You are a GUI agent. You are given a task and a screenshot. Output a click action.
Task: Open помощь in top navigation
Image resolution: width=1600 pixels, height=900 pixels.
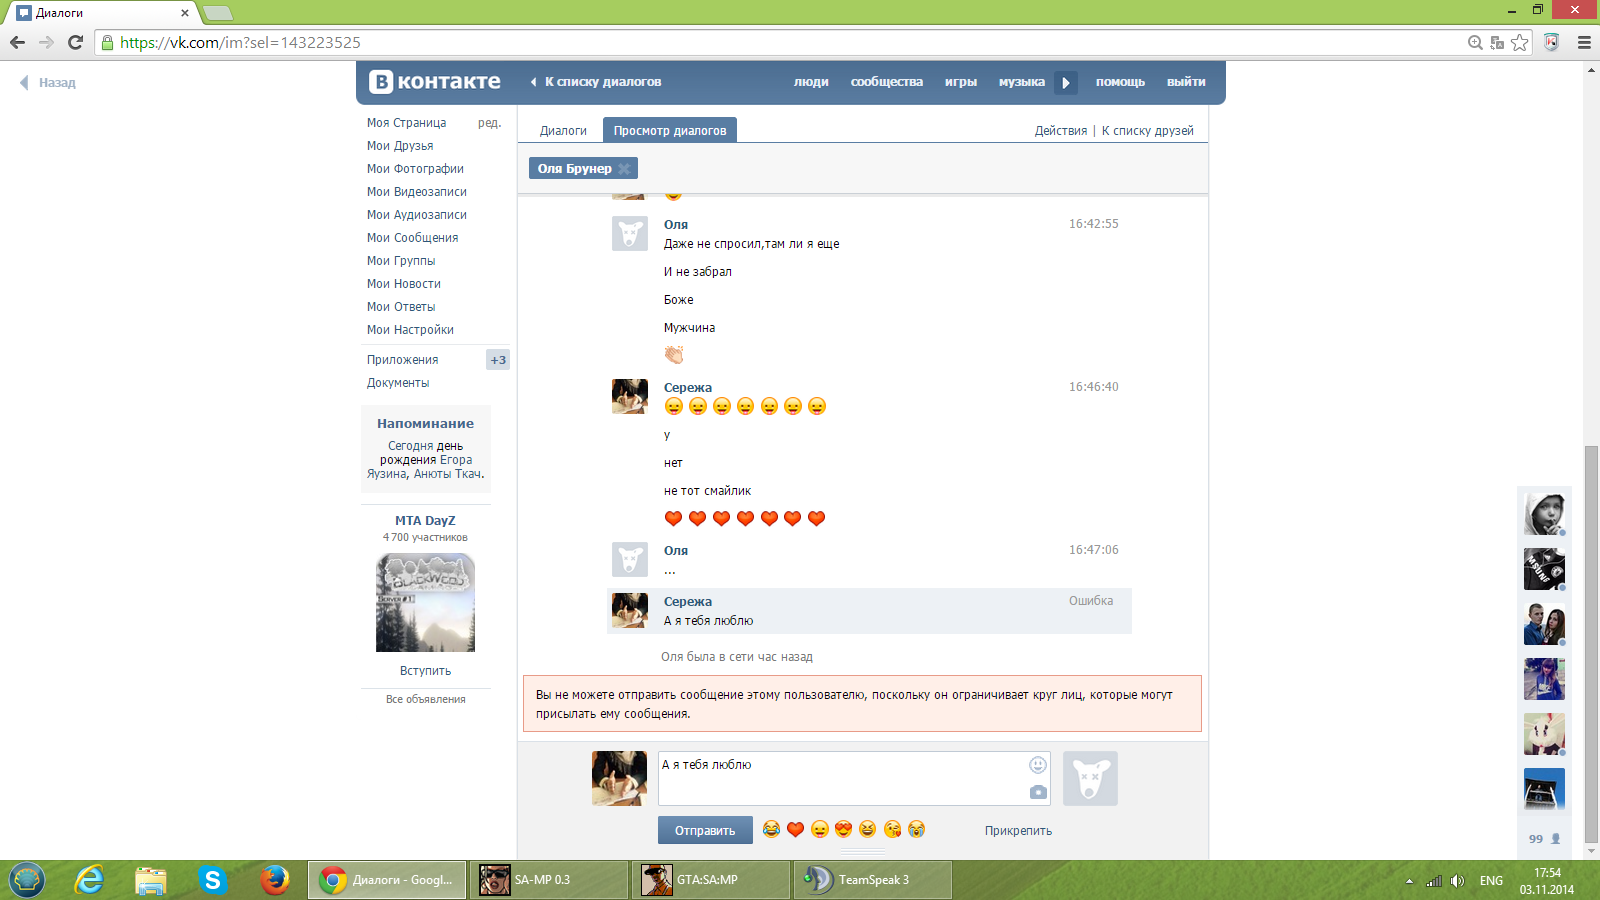click(x=1120, y=82)
